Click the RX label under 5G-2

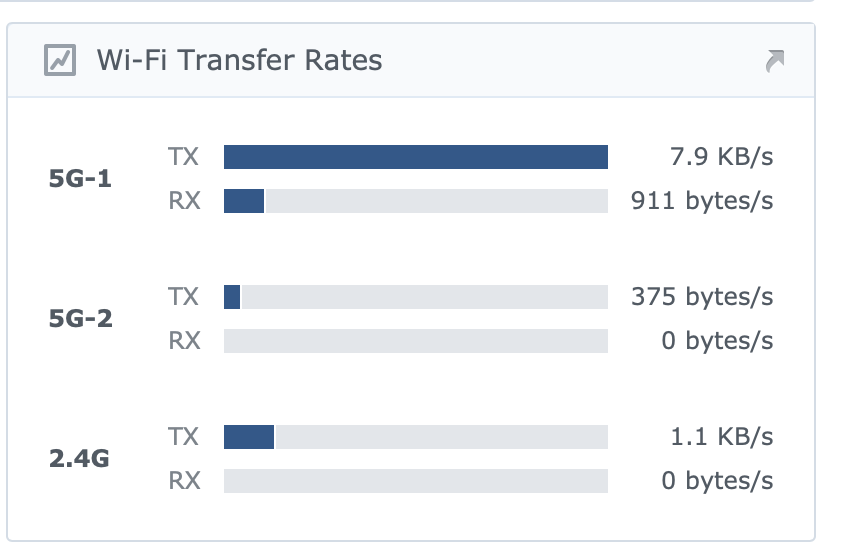tap(184, 341)
